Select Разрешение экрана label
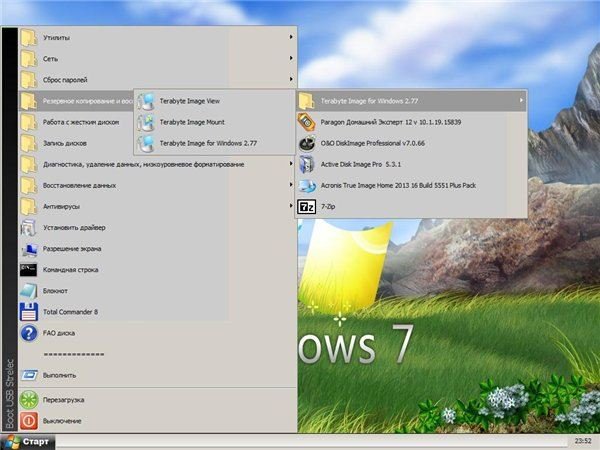 point(72,249)
